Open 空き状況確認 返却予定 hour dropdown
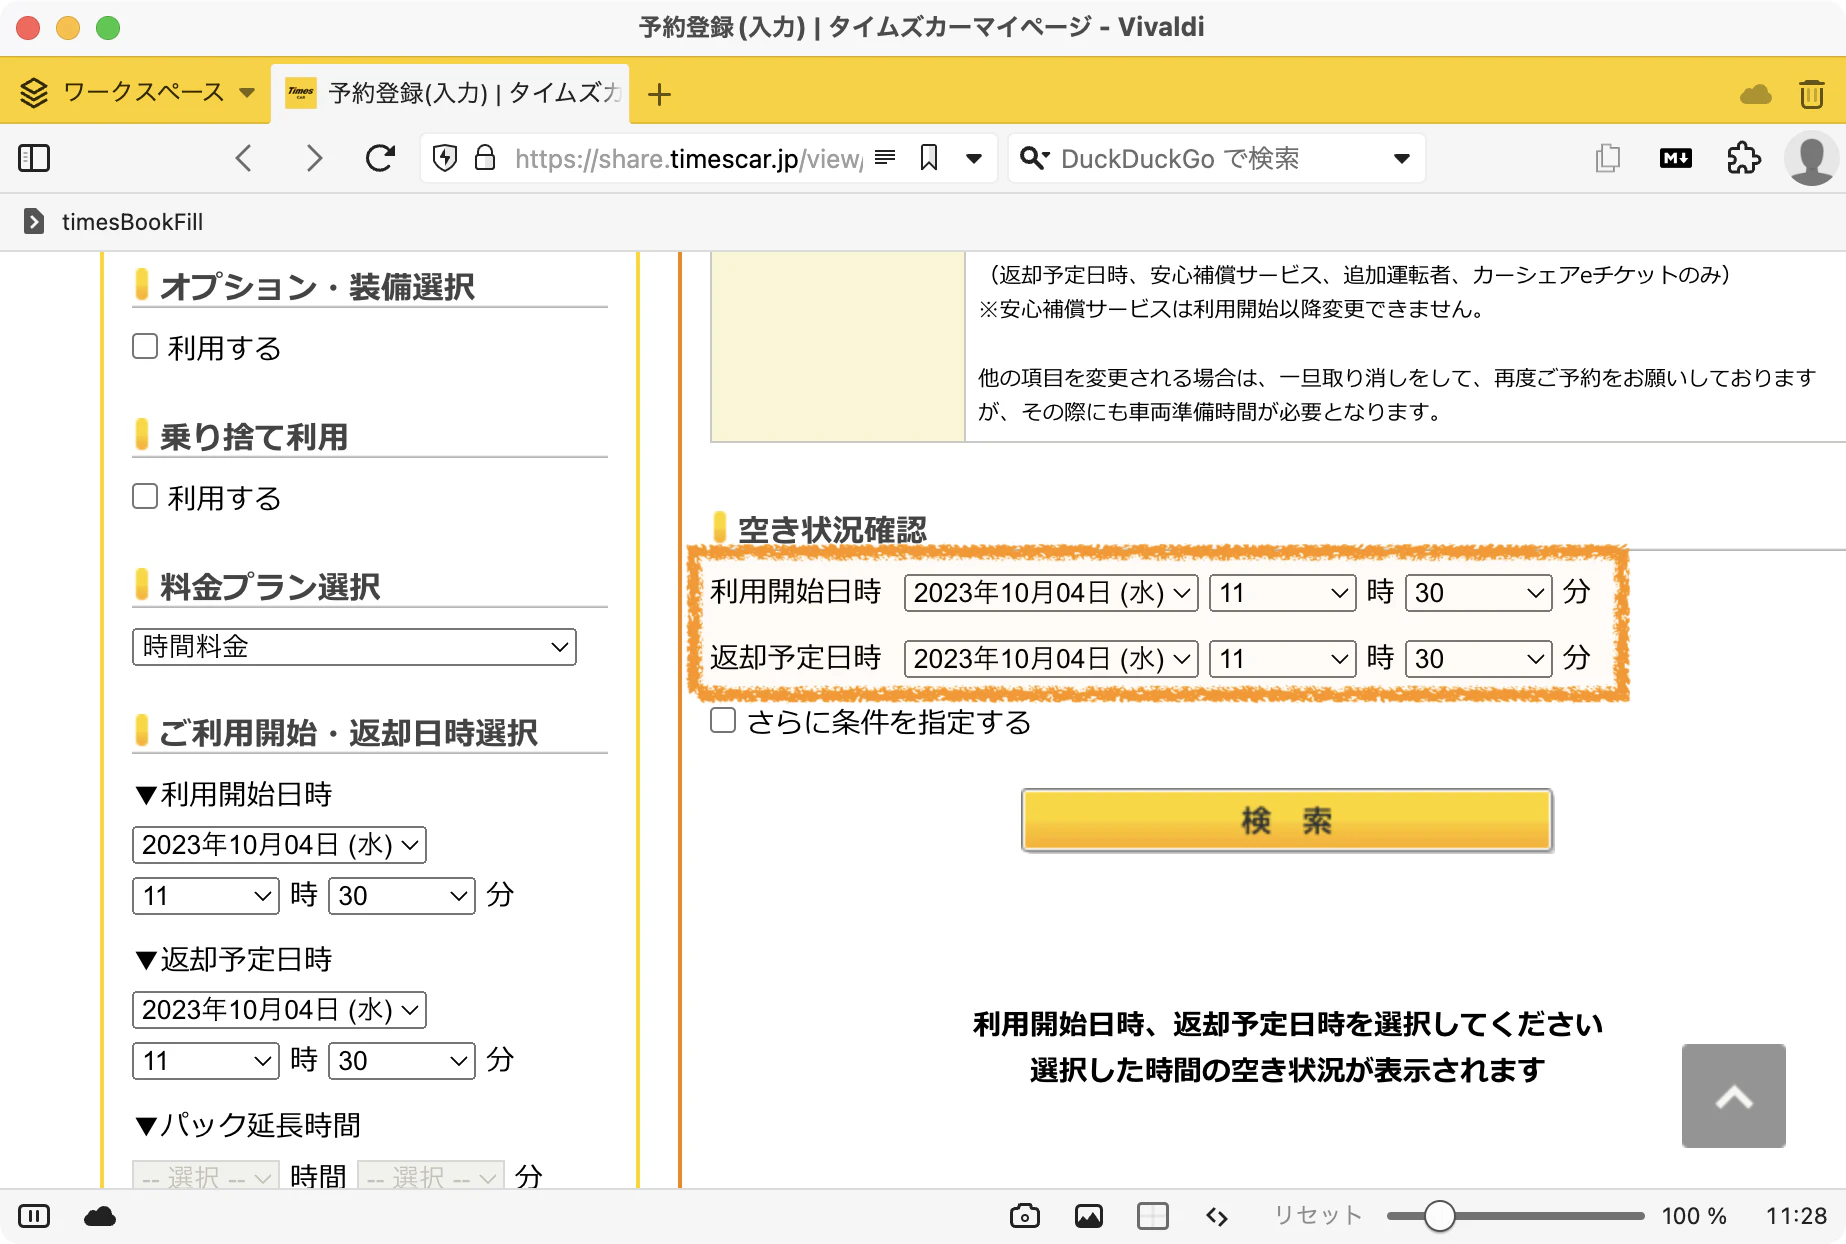Screen dimensions: 1846x1244 1282,659
